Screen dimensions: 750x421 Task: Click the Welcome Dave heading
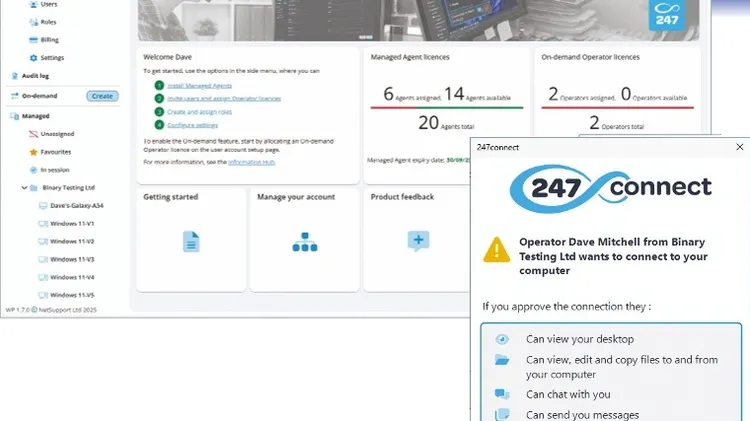click(167, 57)
